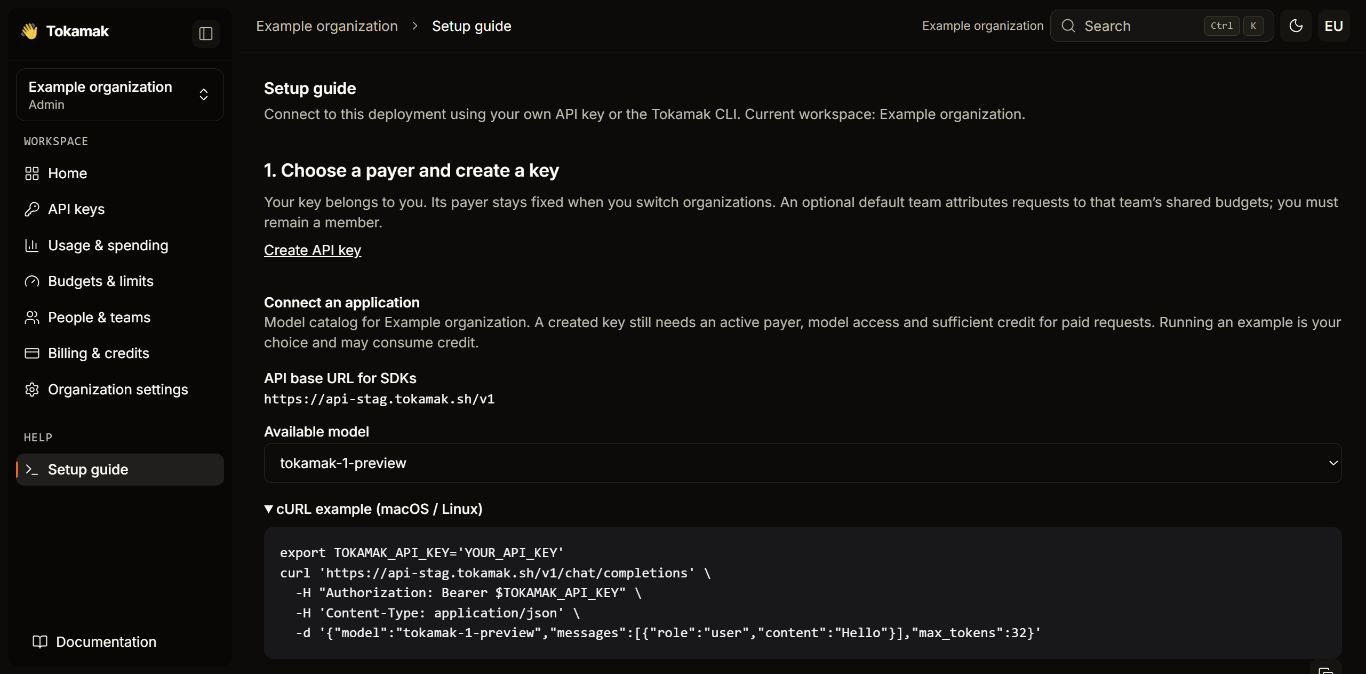Click the Connect an application heading
Screen dimensions: 1366x674
tap(342, 302)
